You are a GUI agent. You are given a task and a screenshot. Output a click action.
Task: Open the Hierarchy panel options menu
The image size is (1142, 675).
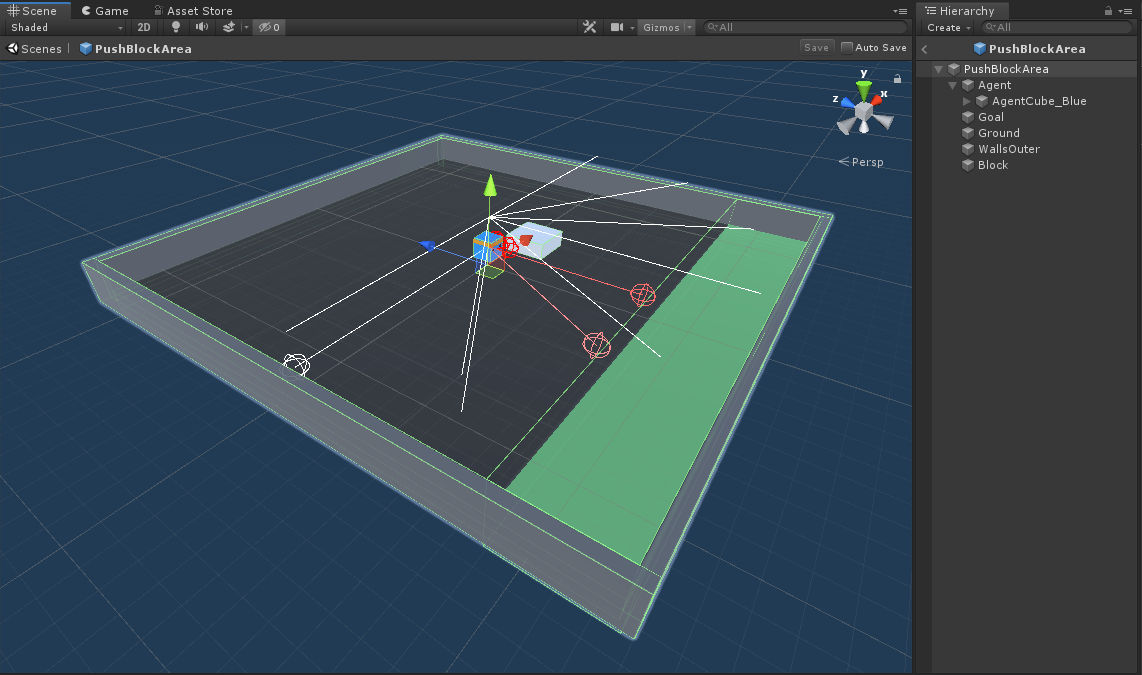[1125, 11]
